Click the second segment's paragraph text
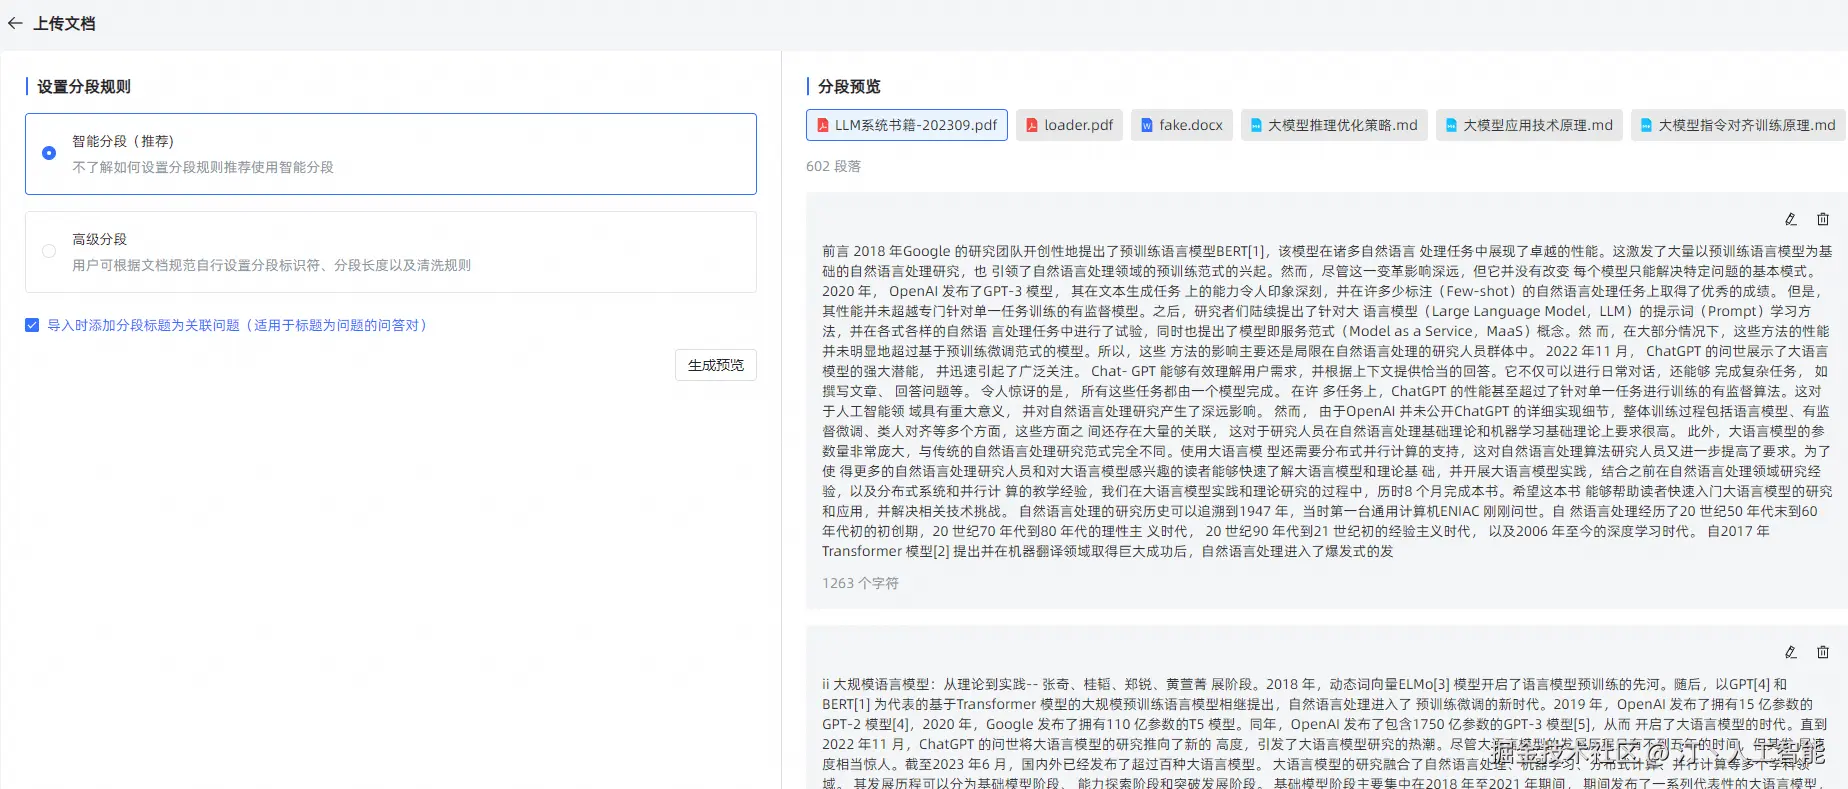 (1326, 733)
